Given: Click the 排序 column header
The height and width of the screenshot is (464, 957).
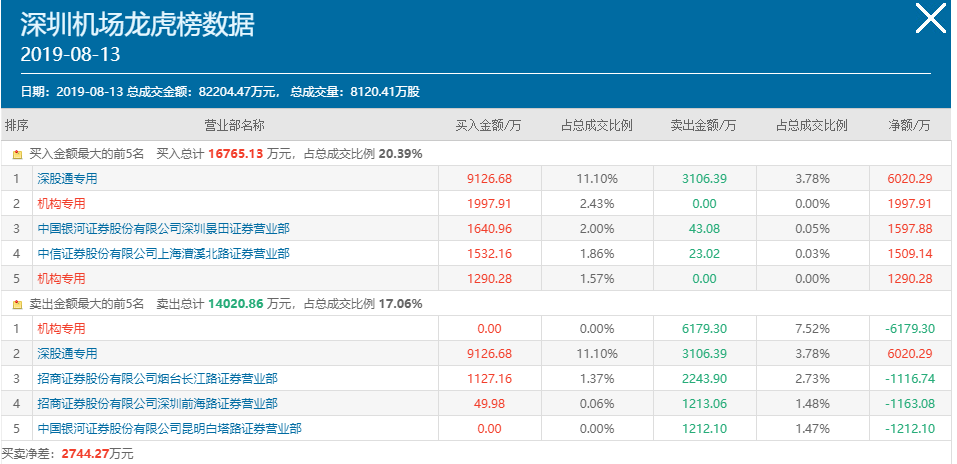Looking at the screenshot, I should [x=17, y=126].
